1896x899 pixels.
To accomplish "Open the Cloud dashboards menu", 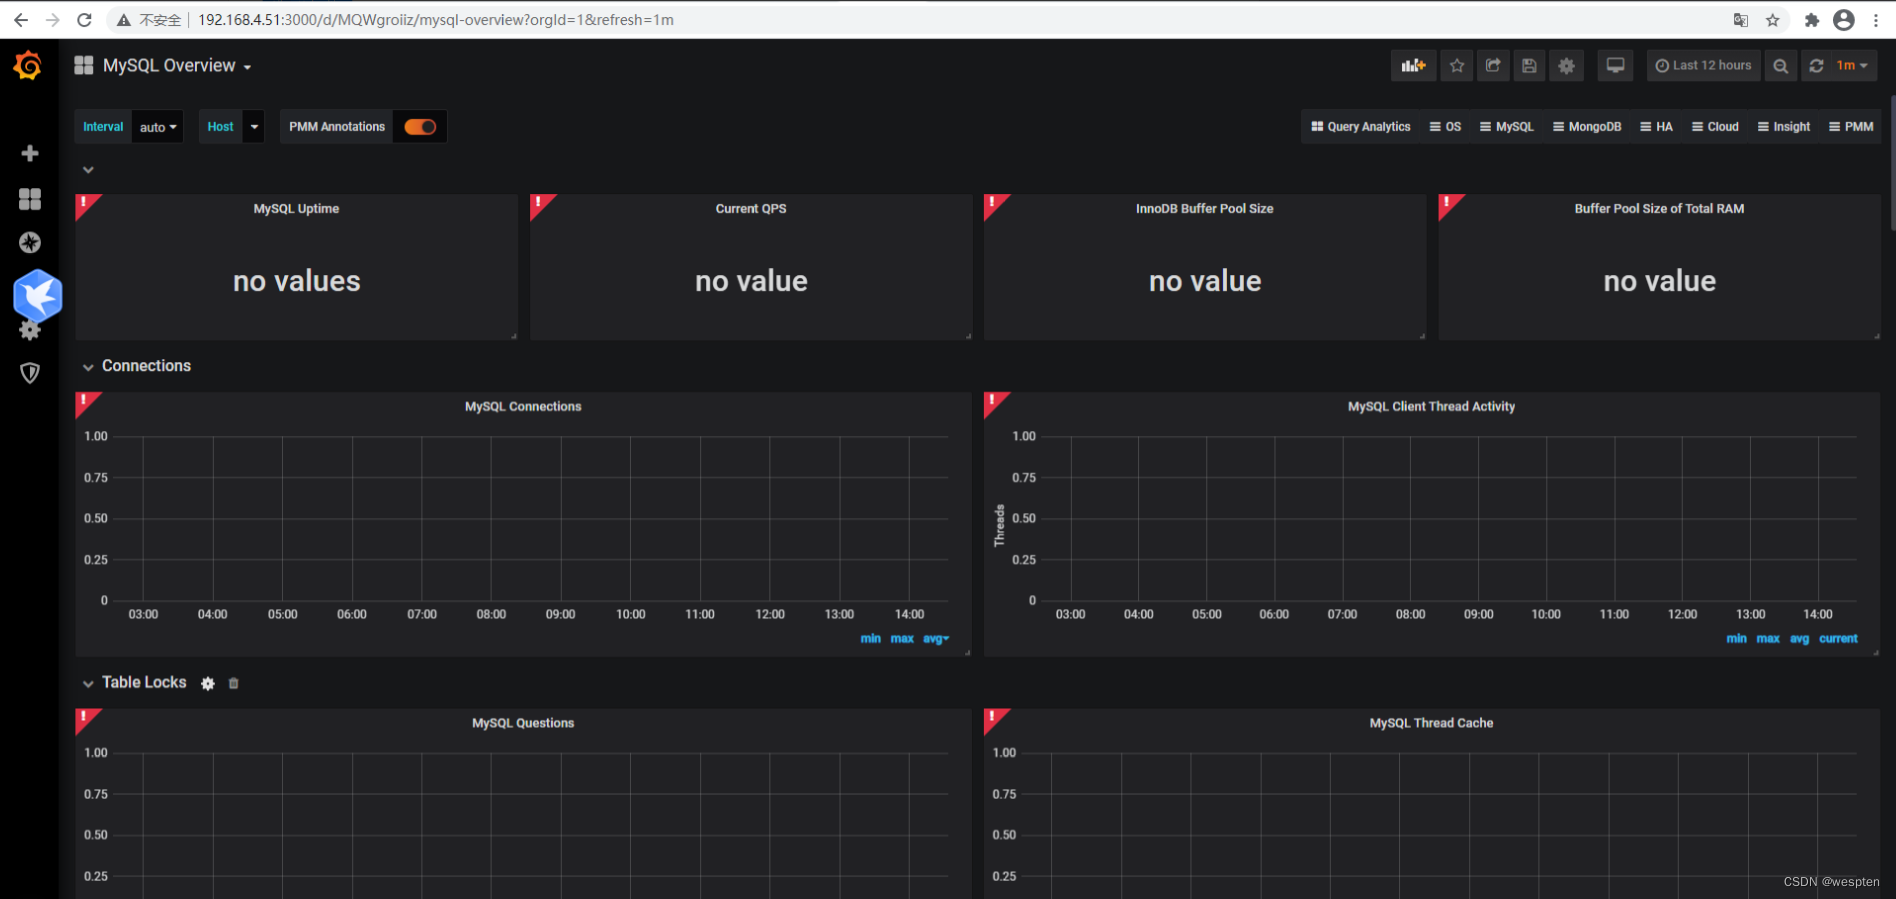I will (1715, 127).
